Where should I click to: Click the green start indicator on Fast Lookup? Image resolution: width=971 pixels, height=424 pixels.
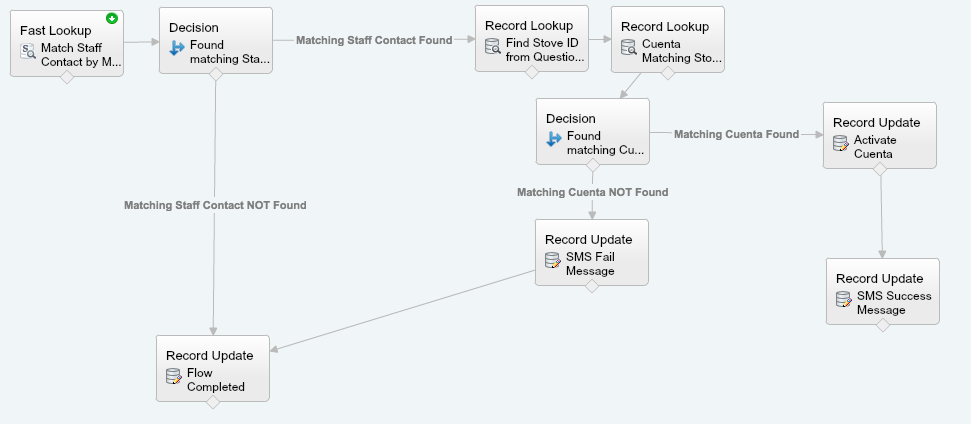(112, 17)
